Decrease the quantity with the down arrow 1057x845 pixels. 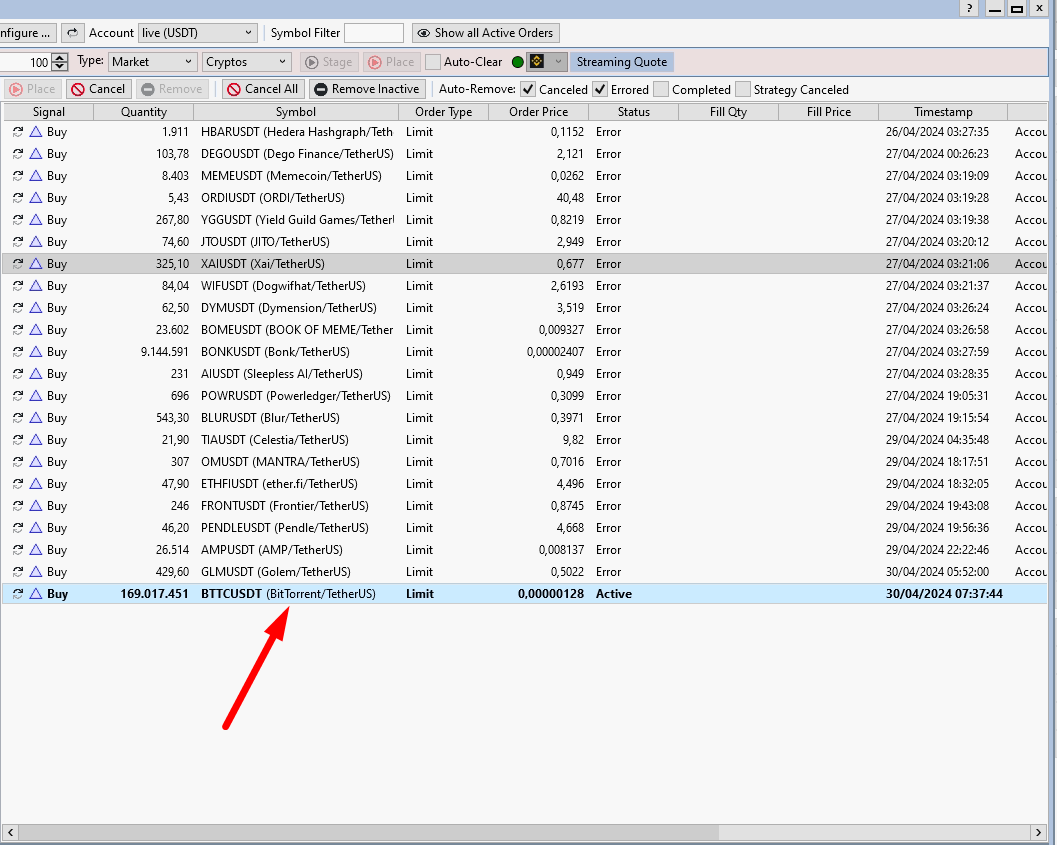[60, 67]
